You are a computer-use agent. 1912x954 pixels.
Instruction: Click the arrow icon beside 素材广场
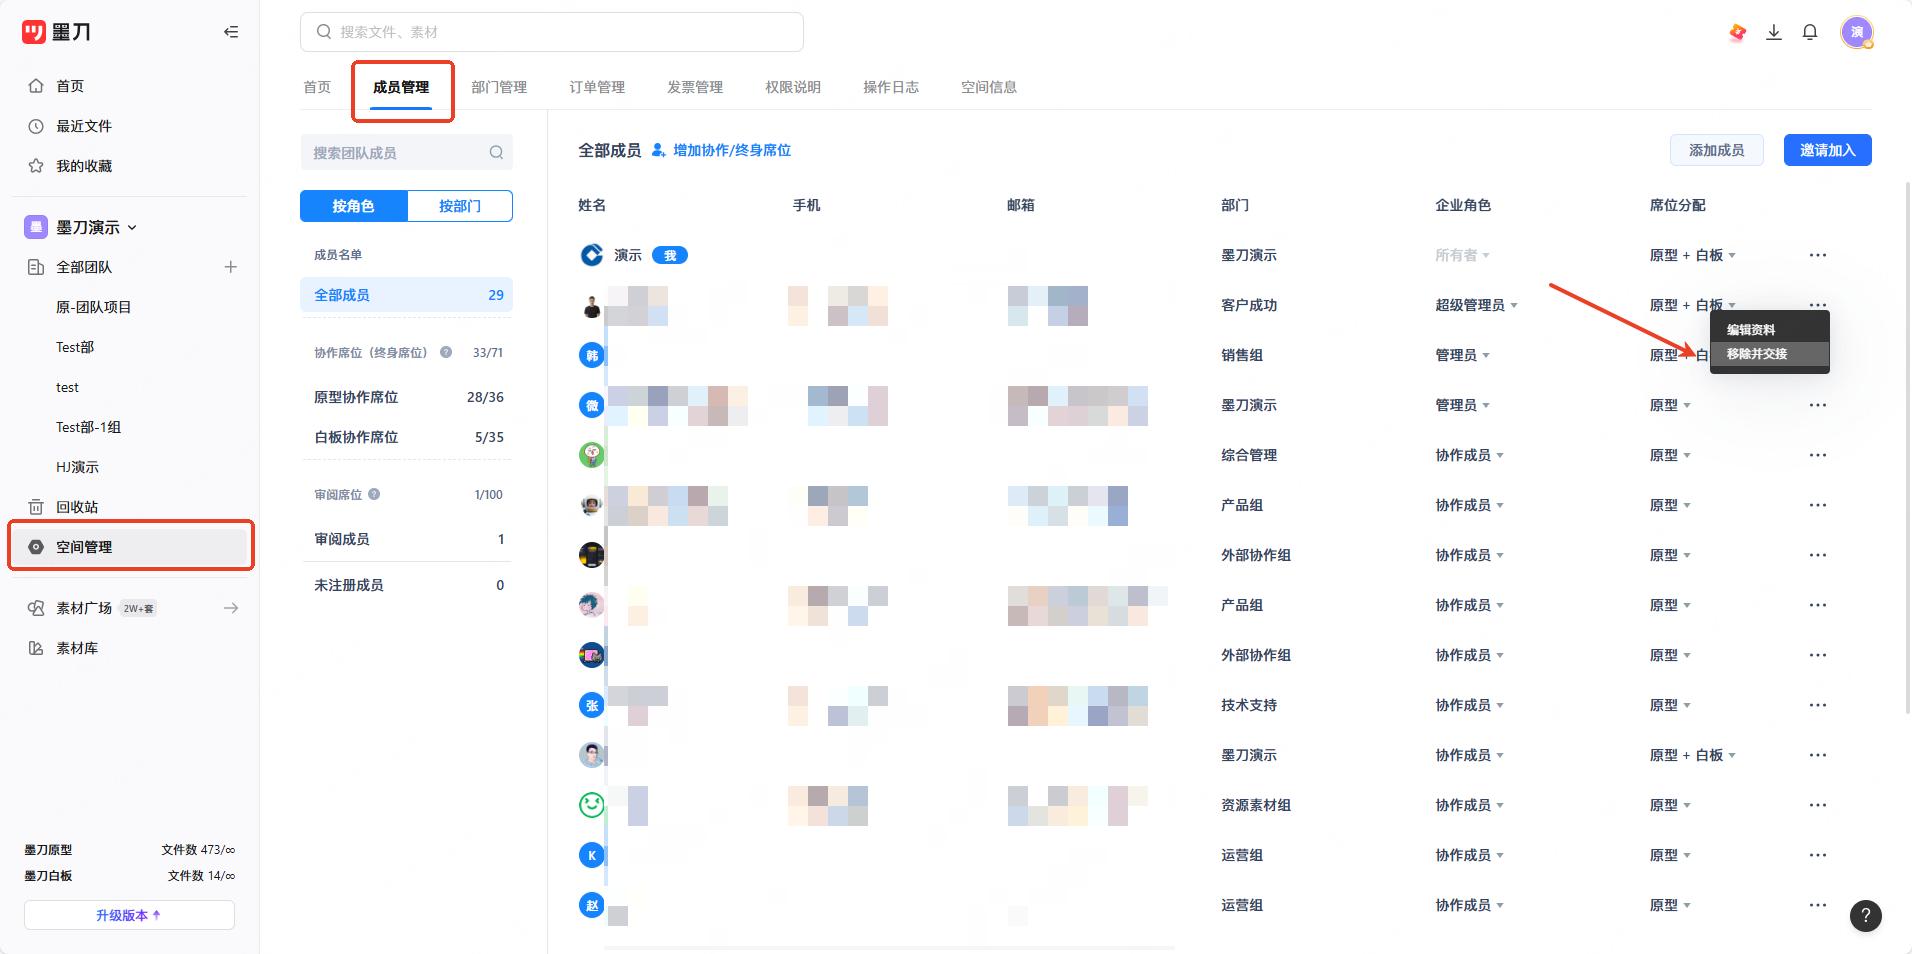[231, 608]
